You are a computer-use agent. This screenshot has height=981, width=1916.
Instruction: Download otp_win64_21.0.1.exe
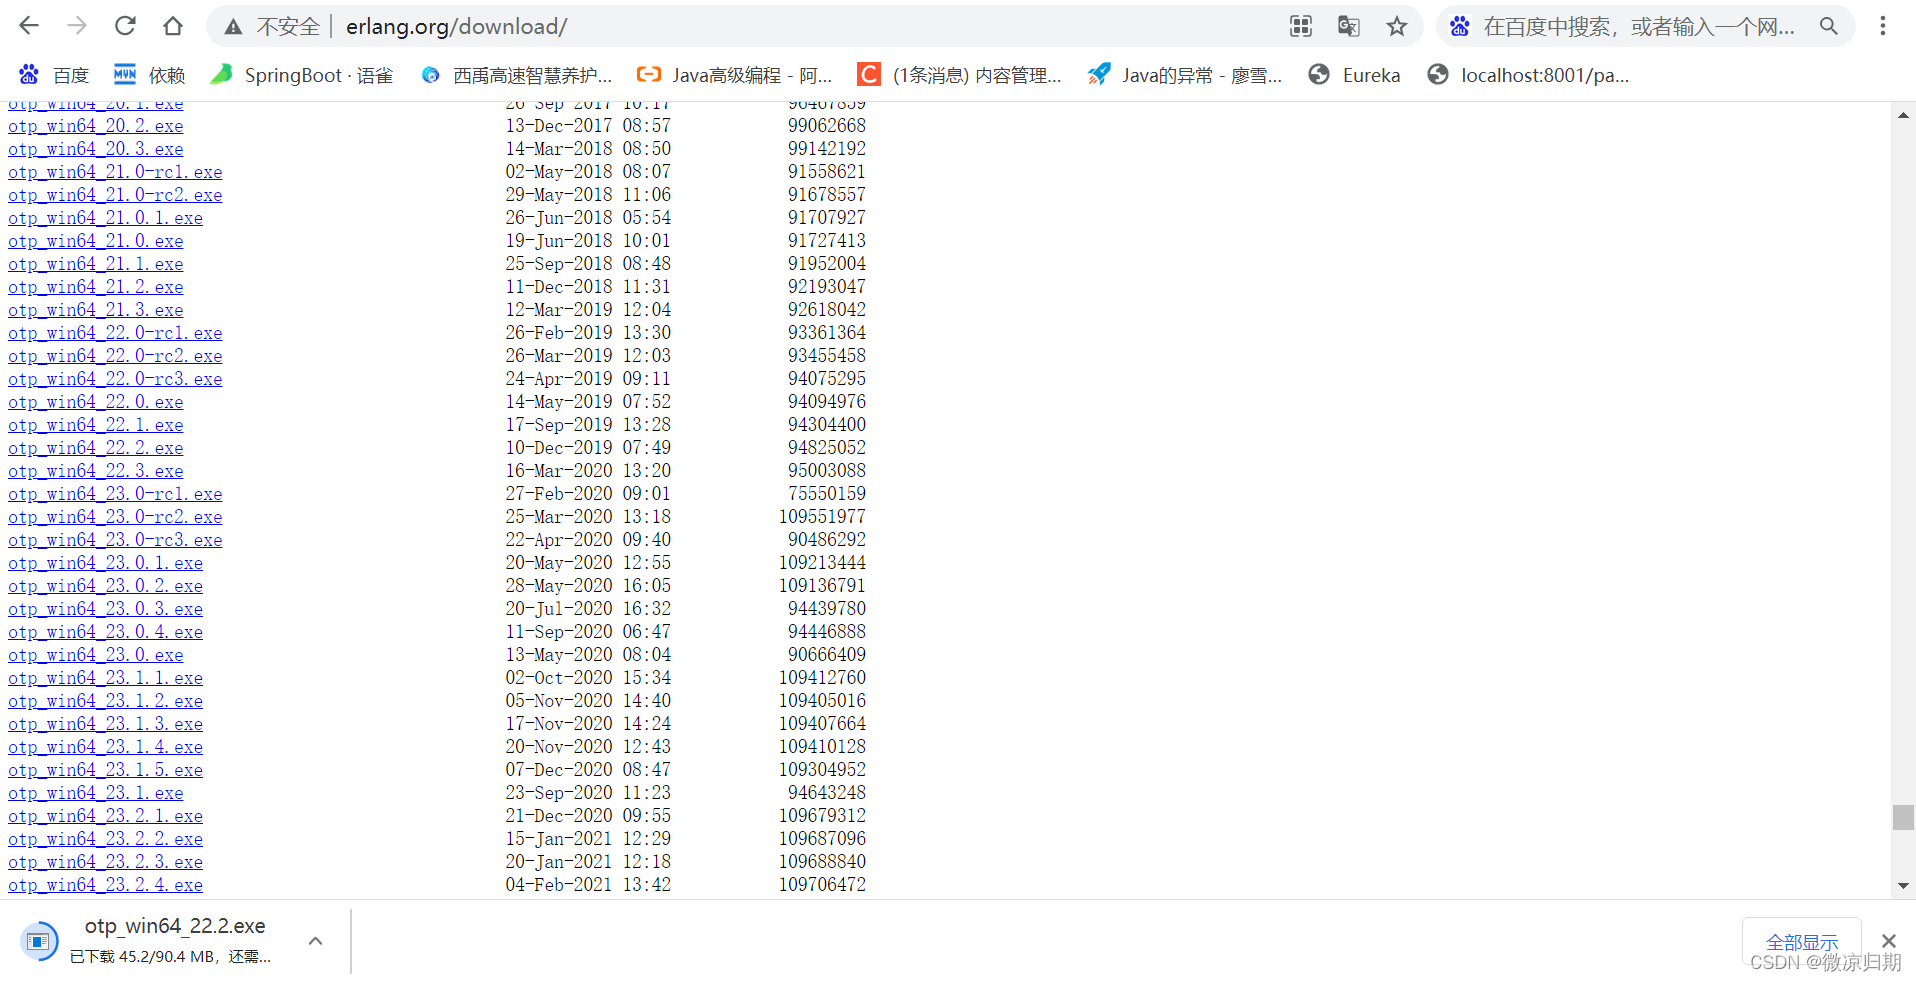tap(105, 218)
